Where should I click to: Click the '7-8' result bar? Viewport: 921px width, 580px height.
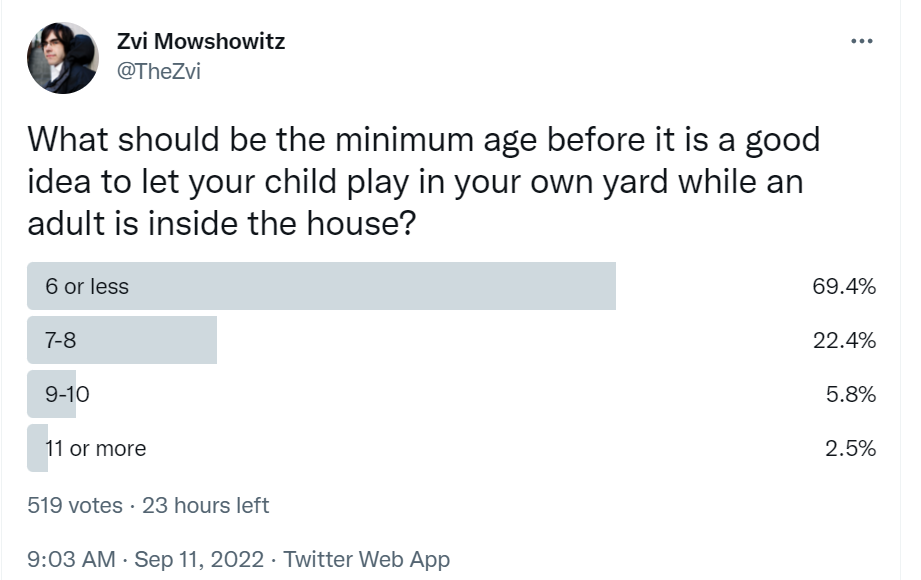click(122, 340)
